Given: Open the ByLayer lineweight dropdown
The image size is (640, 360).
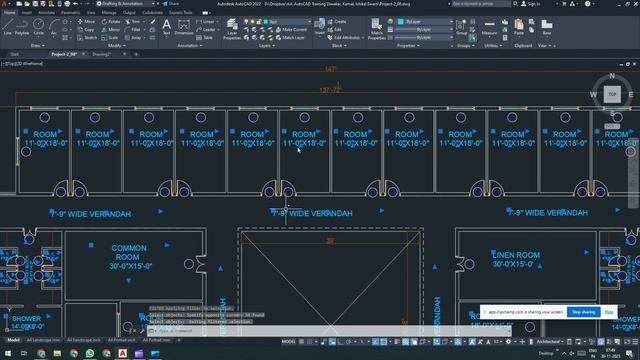Looking at the screenshot, I should [x=424, y=29].
